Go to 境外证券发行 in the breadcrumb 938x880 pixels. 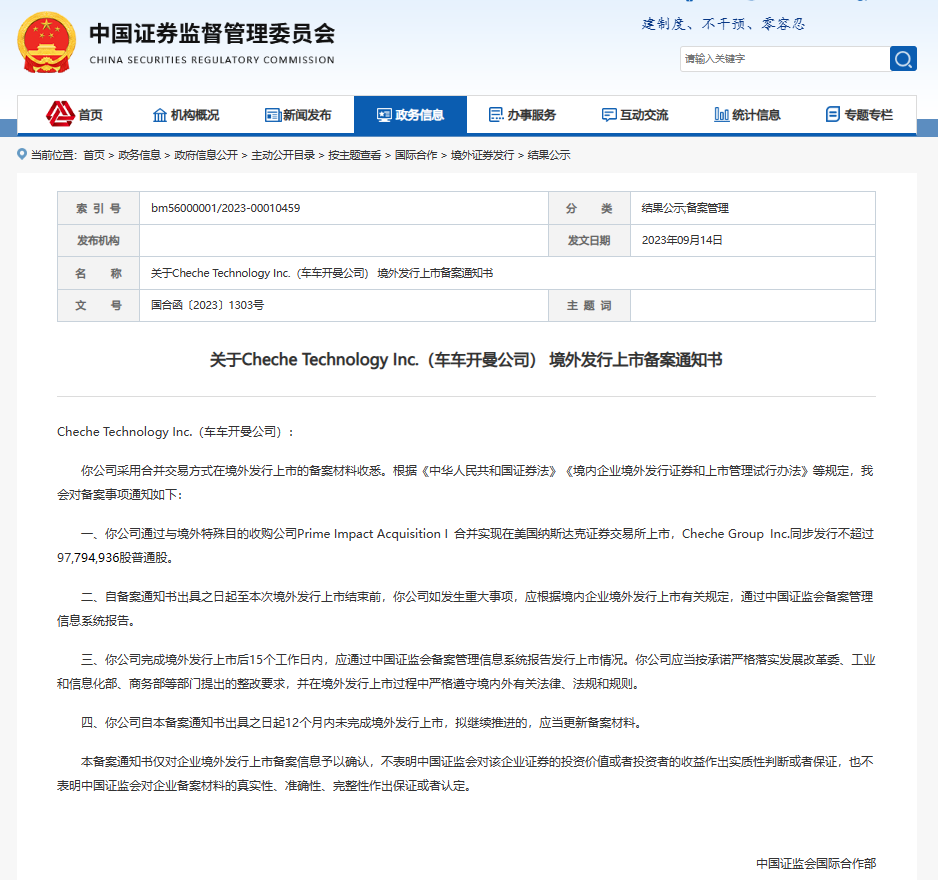click(482, 156)
